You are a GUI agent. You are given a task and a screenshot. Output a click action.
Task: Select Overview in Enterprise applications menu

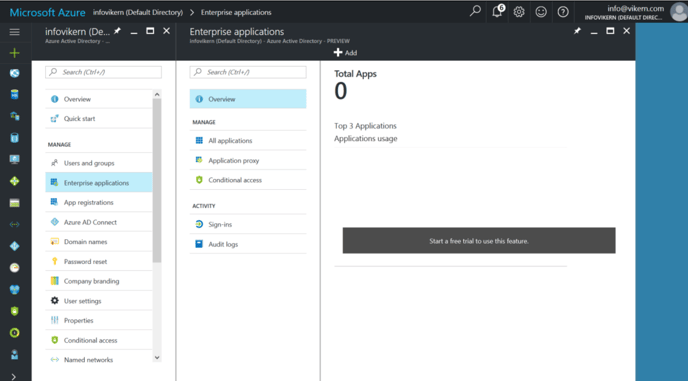(x=248, y=99)
